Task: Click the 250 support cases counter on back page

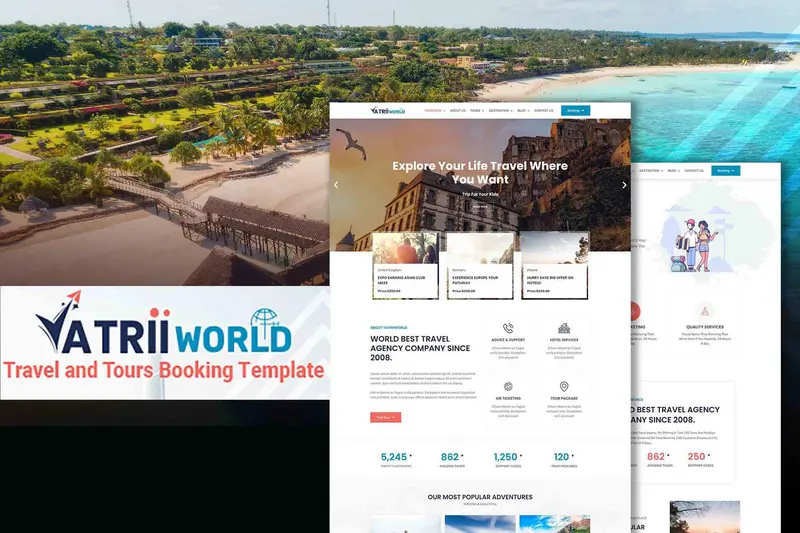Action: click(x=700, y=459)
